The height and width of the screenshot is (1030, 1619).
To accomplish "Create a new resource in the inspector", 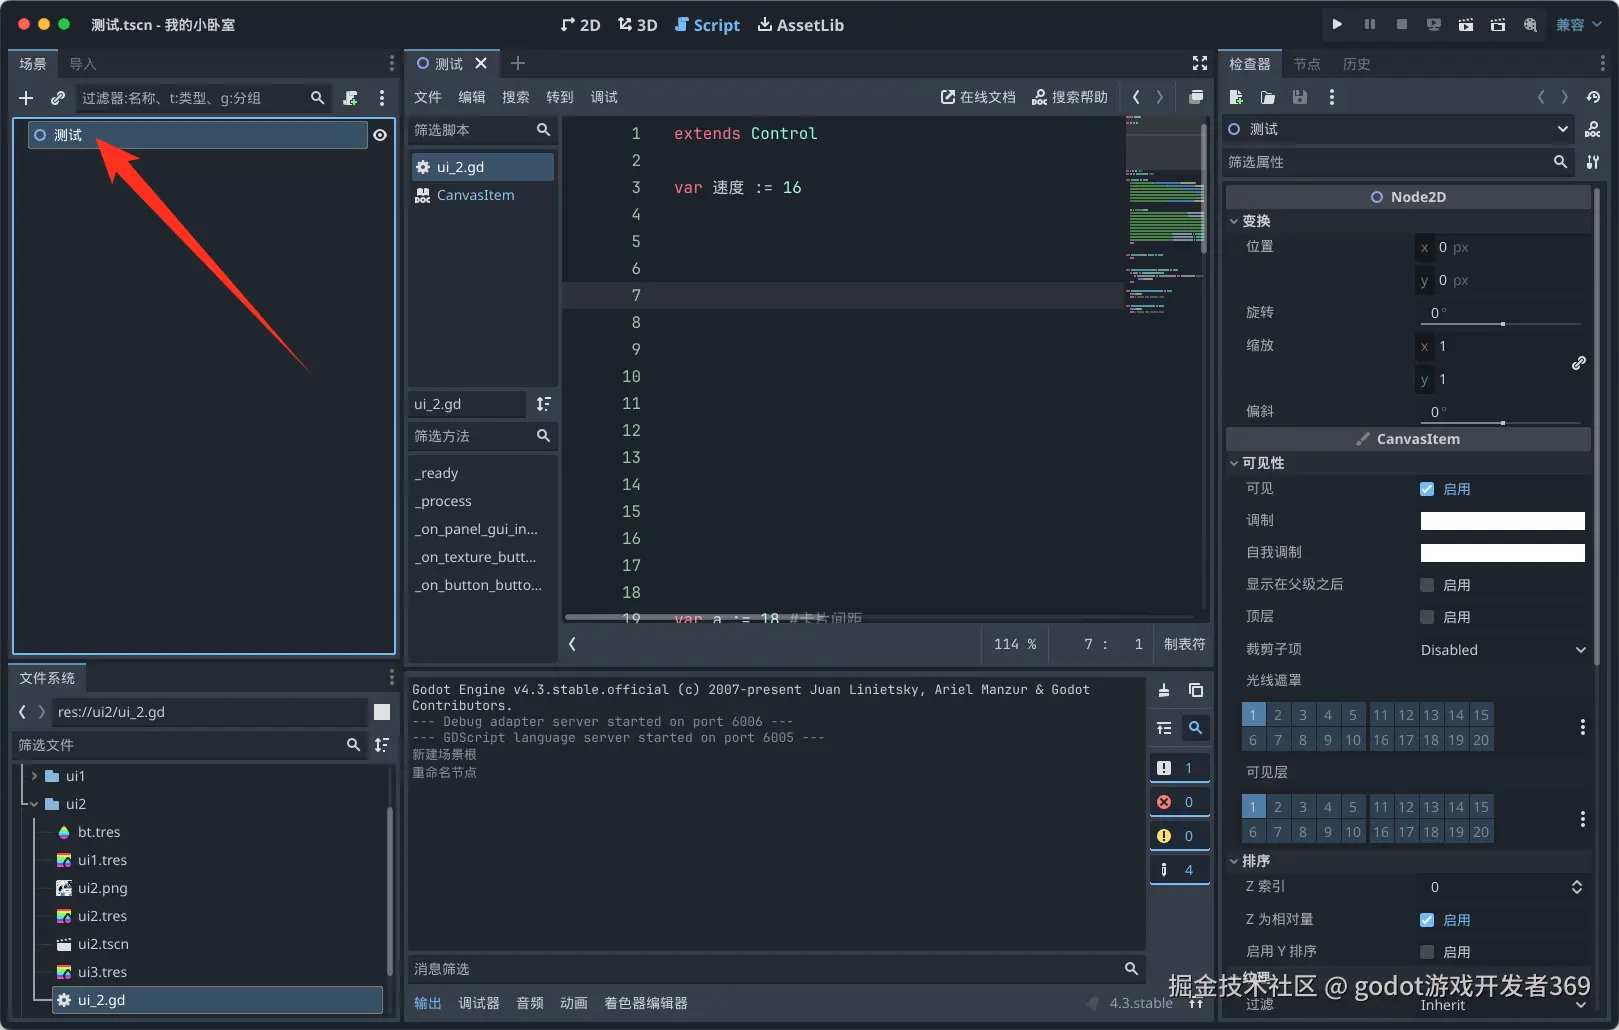I will (x=1236, y=97).
